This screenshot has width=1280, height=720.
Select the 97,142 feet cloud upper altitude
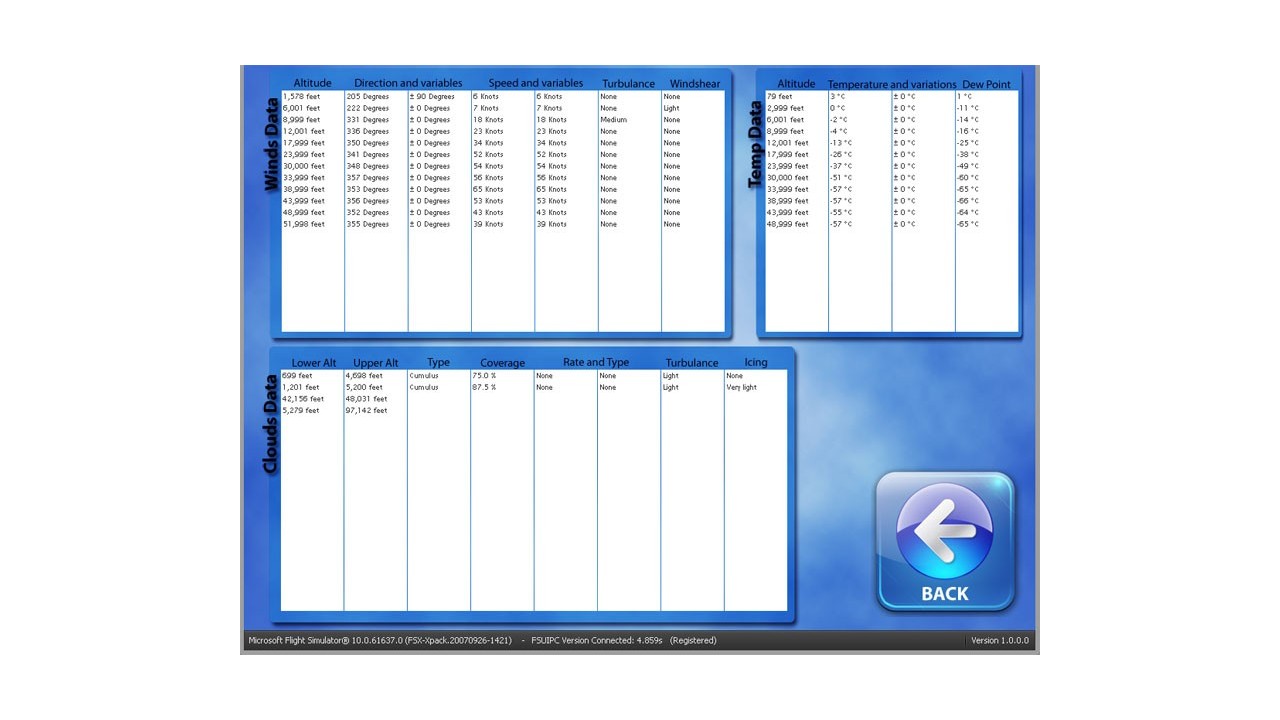367,410
